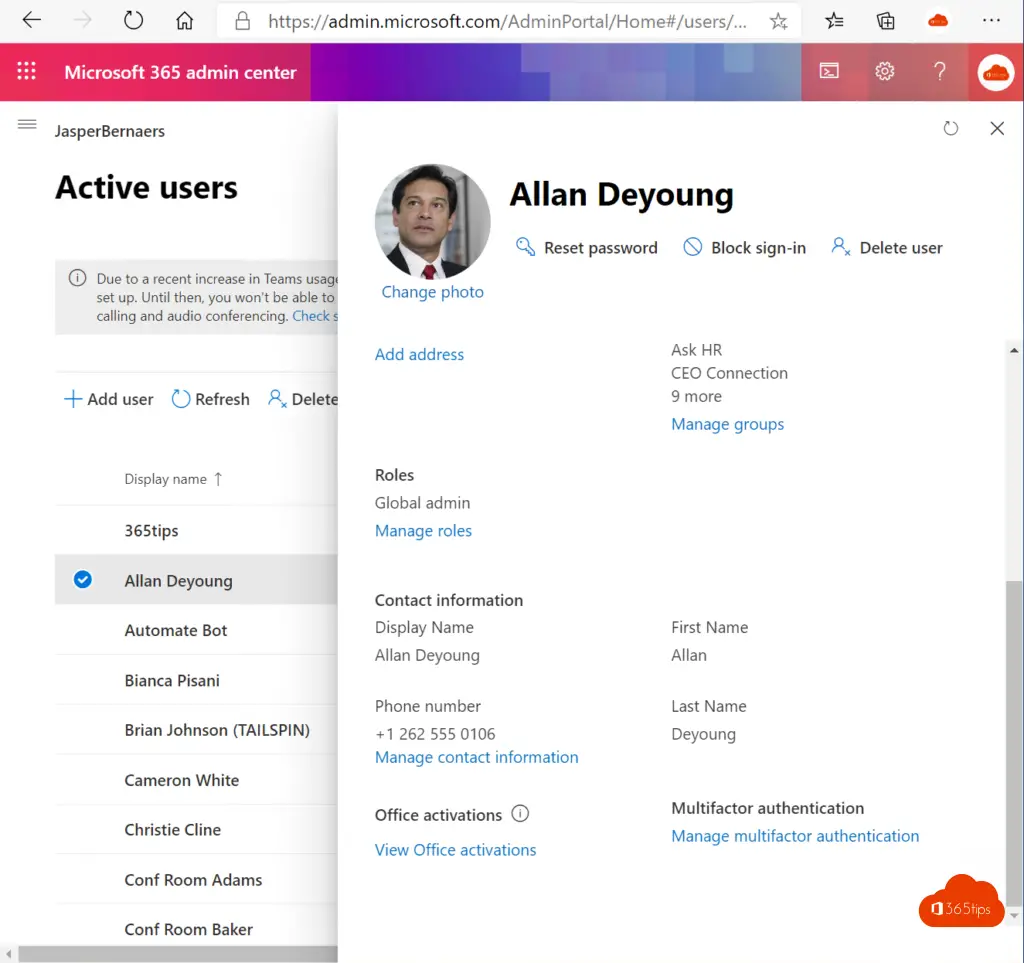Click the "9 more" groups text
The height and width of the screenshot is (963, 1024).
(696, 396)
